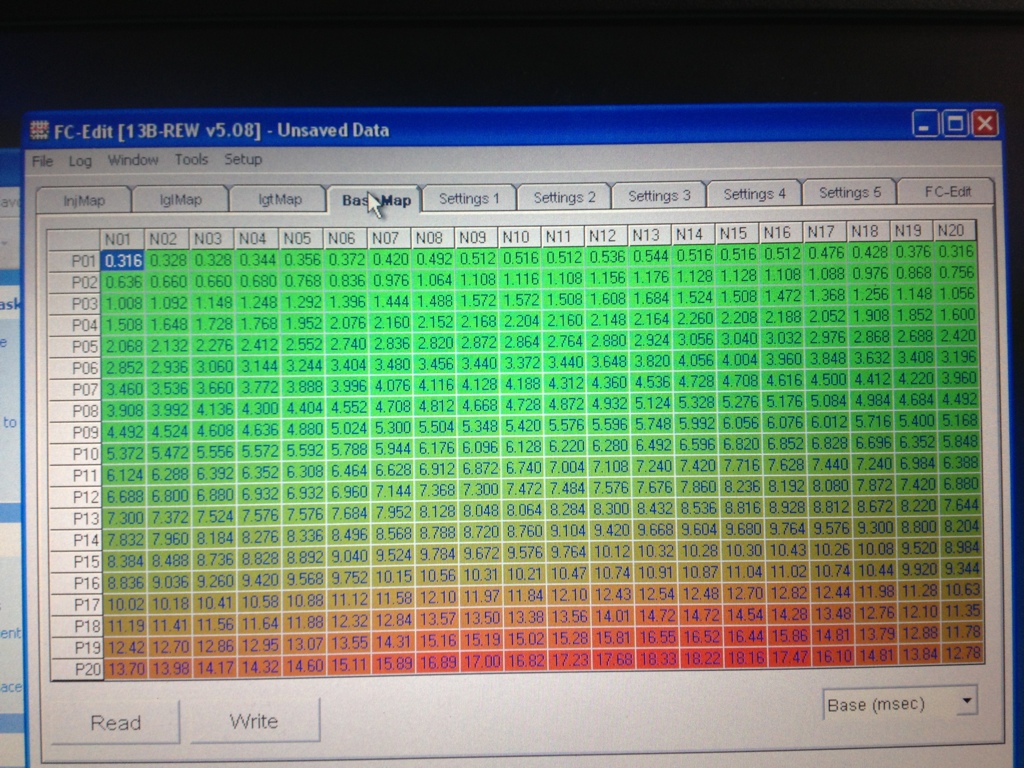Select cell value 9.524 in row P15
This screenshot has width=1024, height=768.
coord(392,555)
